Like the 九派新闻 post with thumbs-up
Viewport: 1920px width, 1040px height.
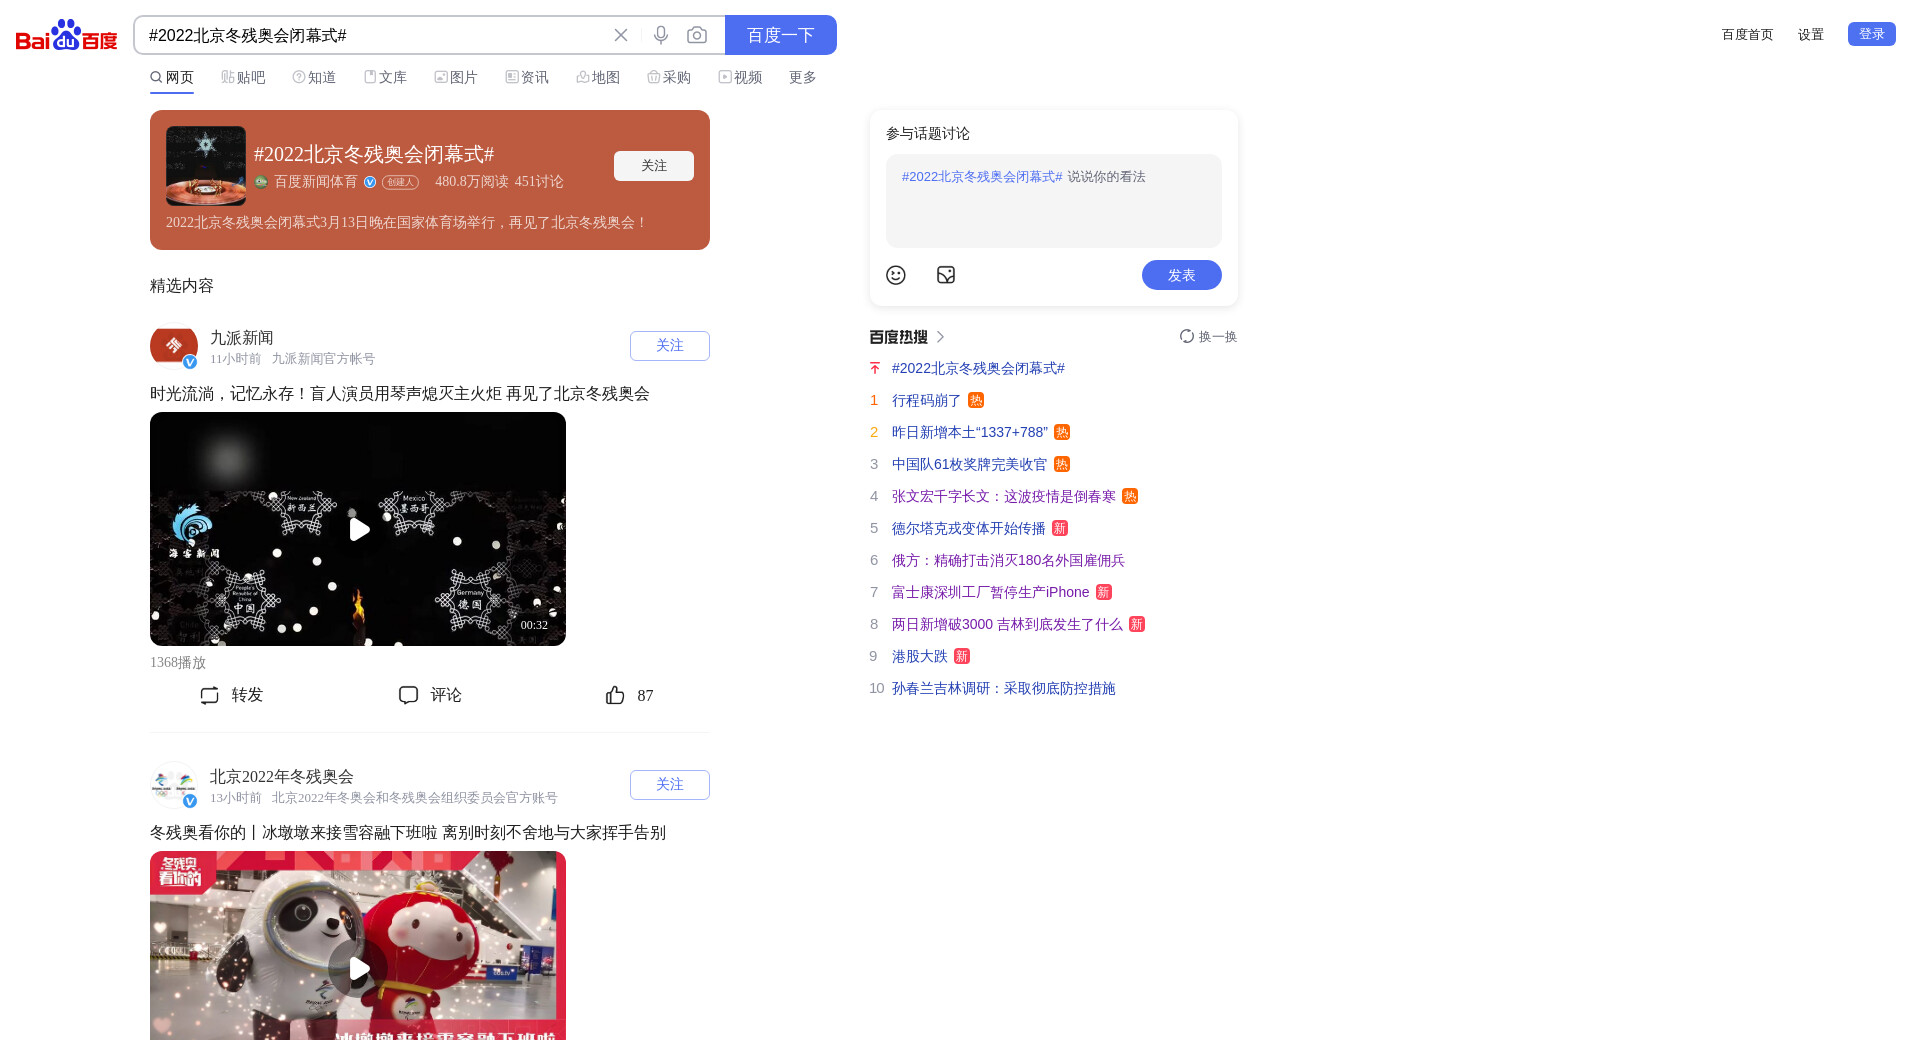[615, 695]
